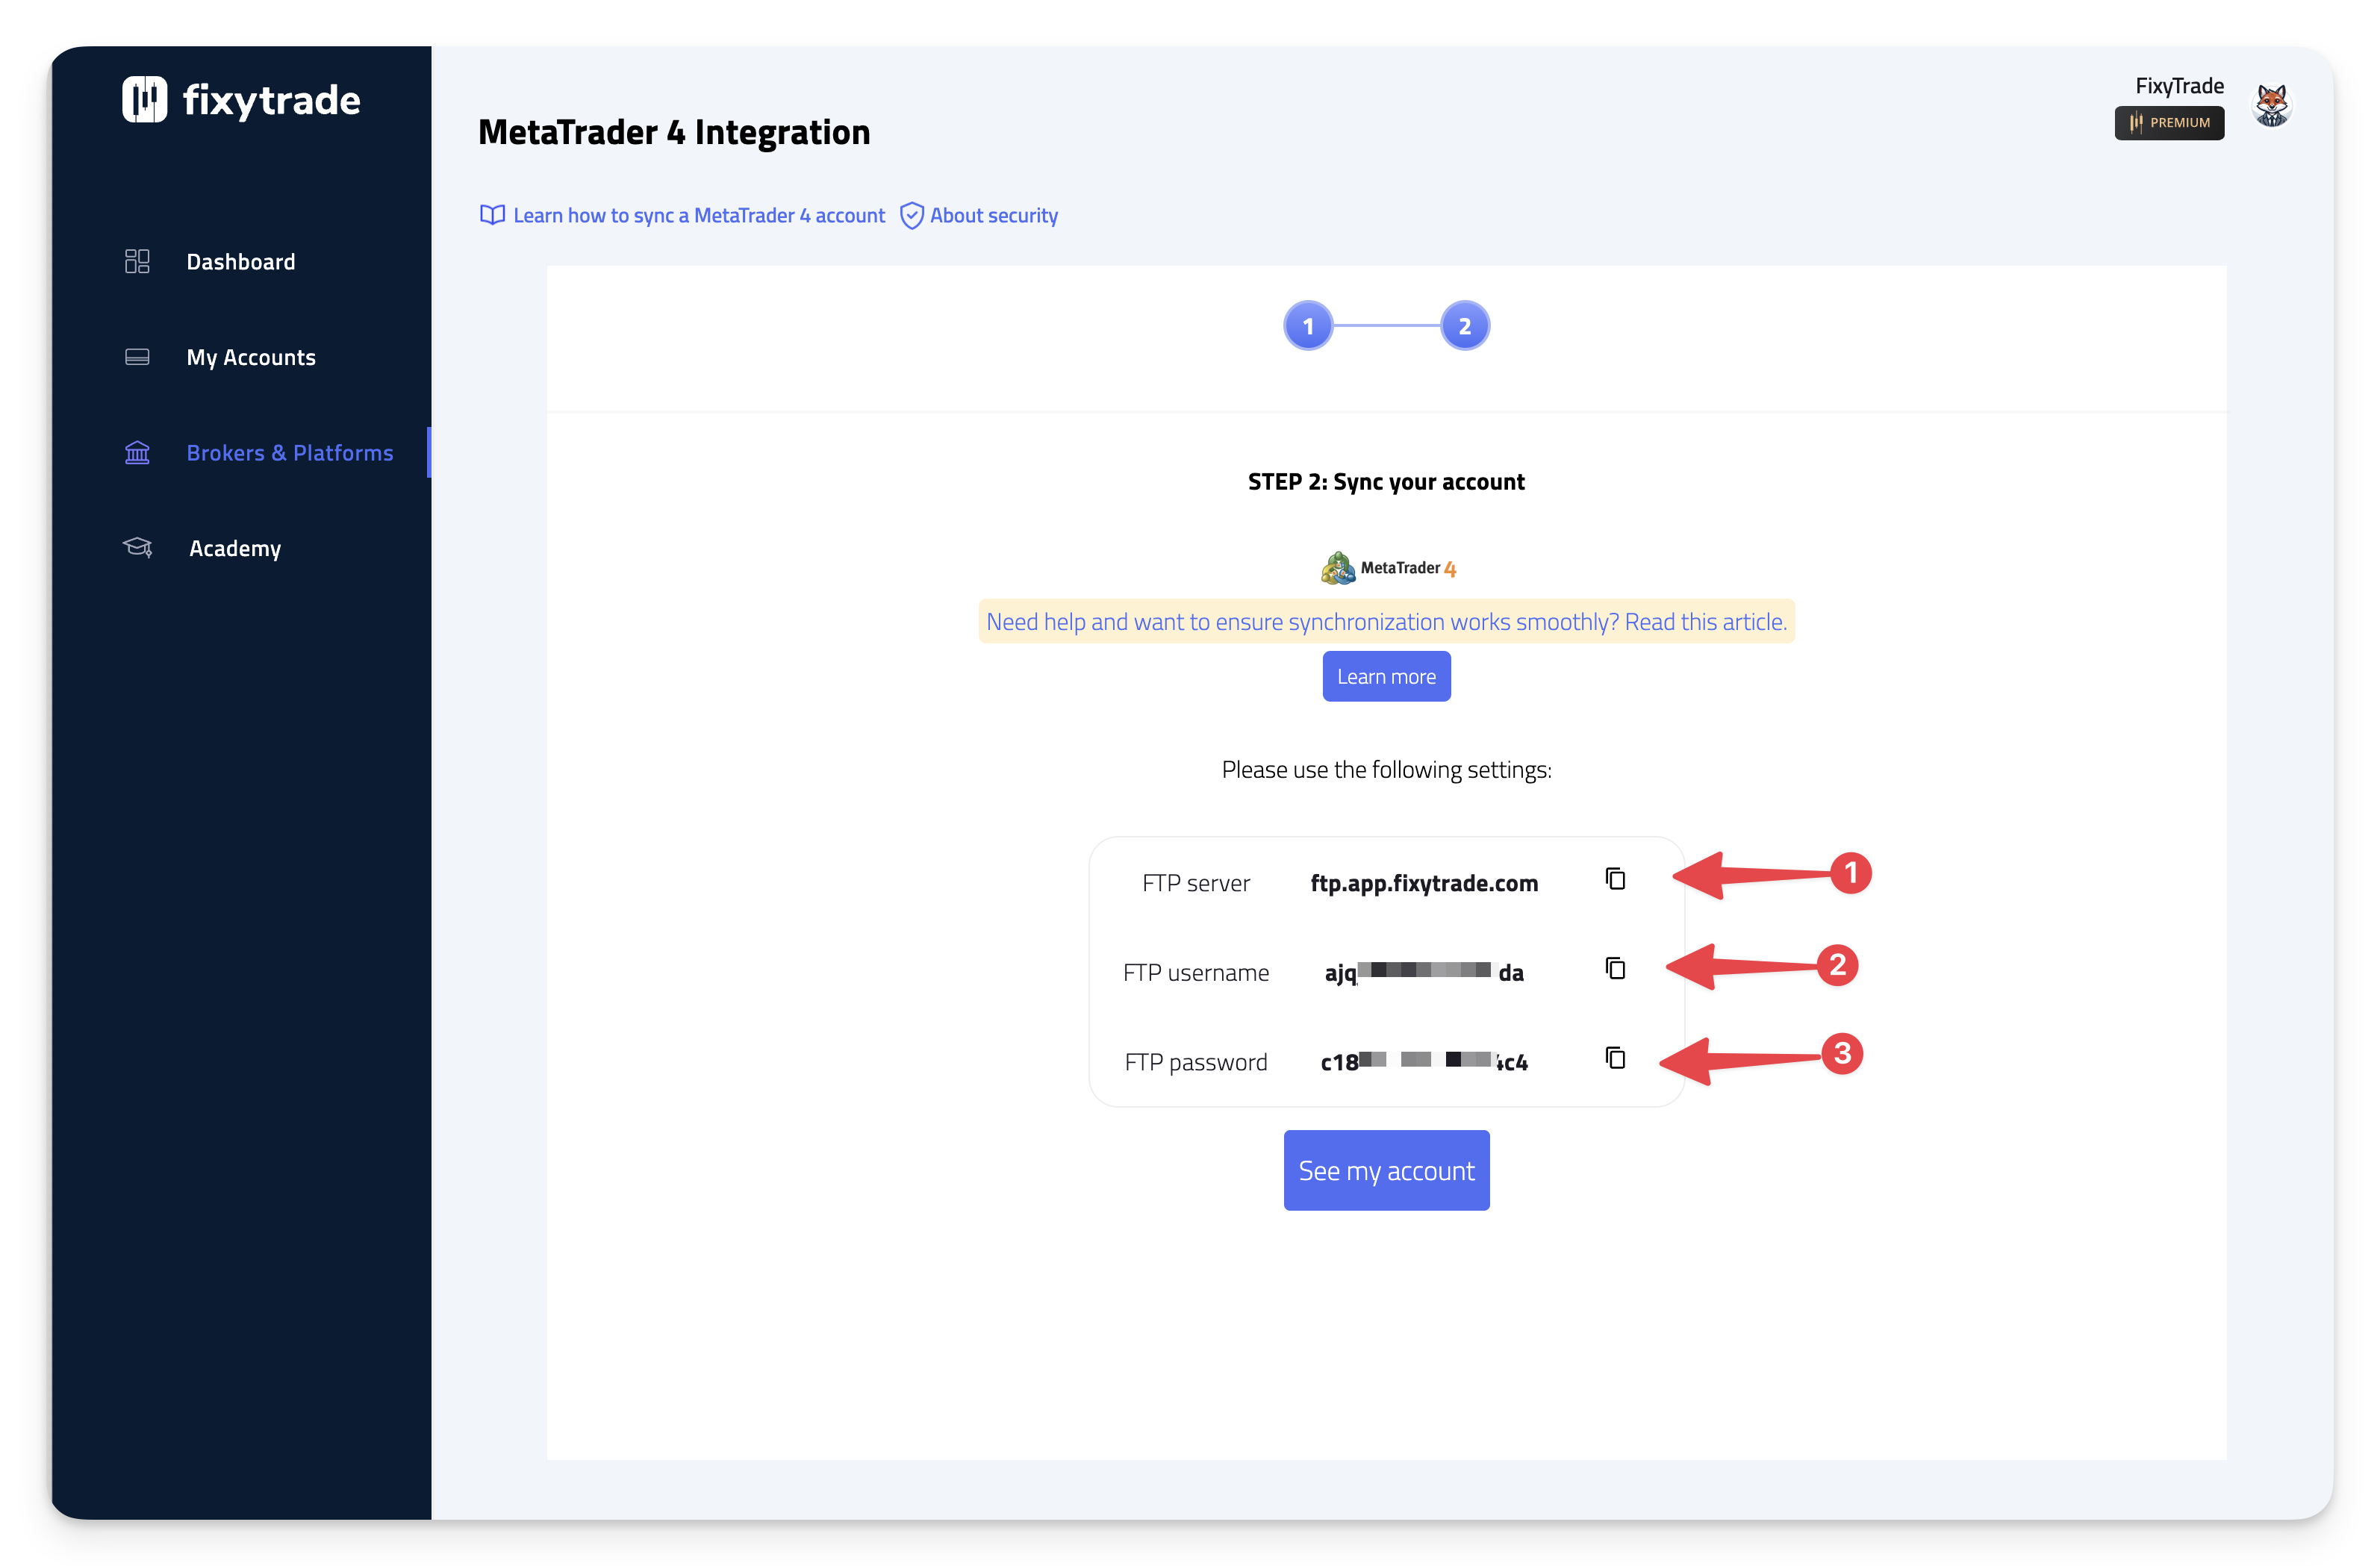Copy the FTP username value
This screenshot has height=1566, width=2380.
(1615, 968)
